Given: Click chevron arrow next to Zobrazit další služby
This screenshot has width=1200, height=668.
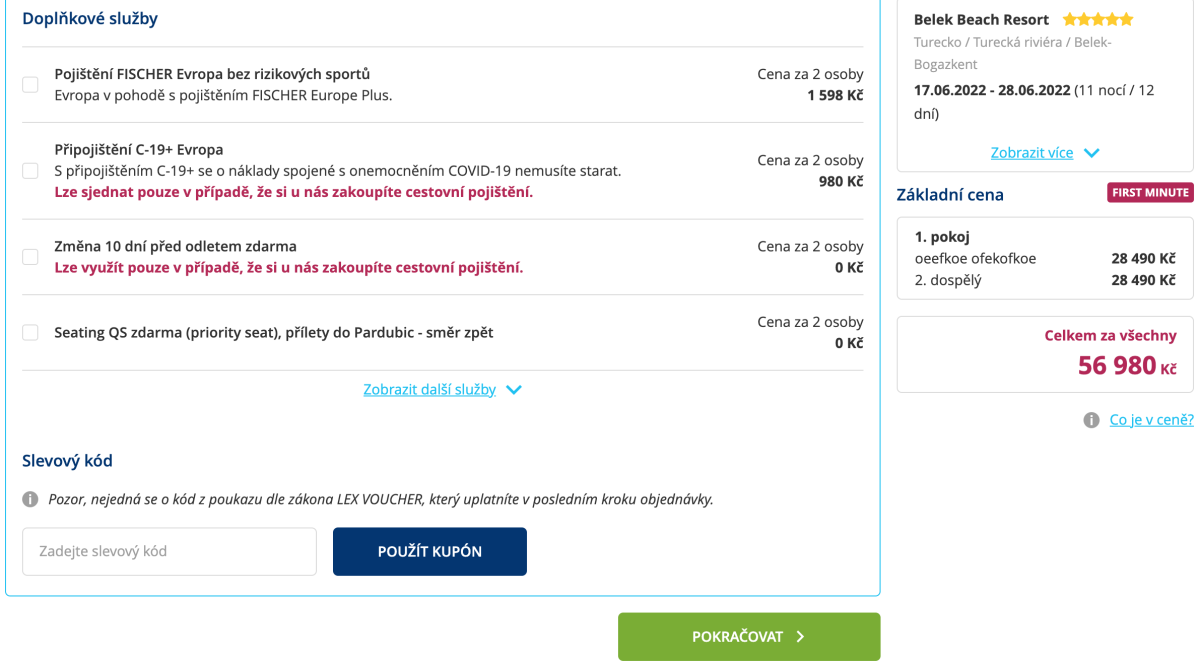Looking at the screenshot, I should pyautogui.click(x=514, y=390).
